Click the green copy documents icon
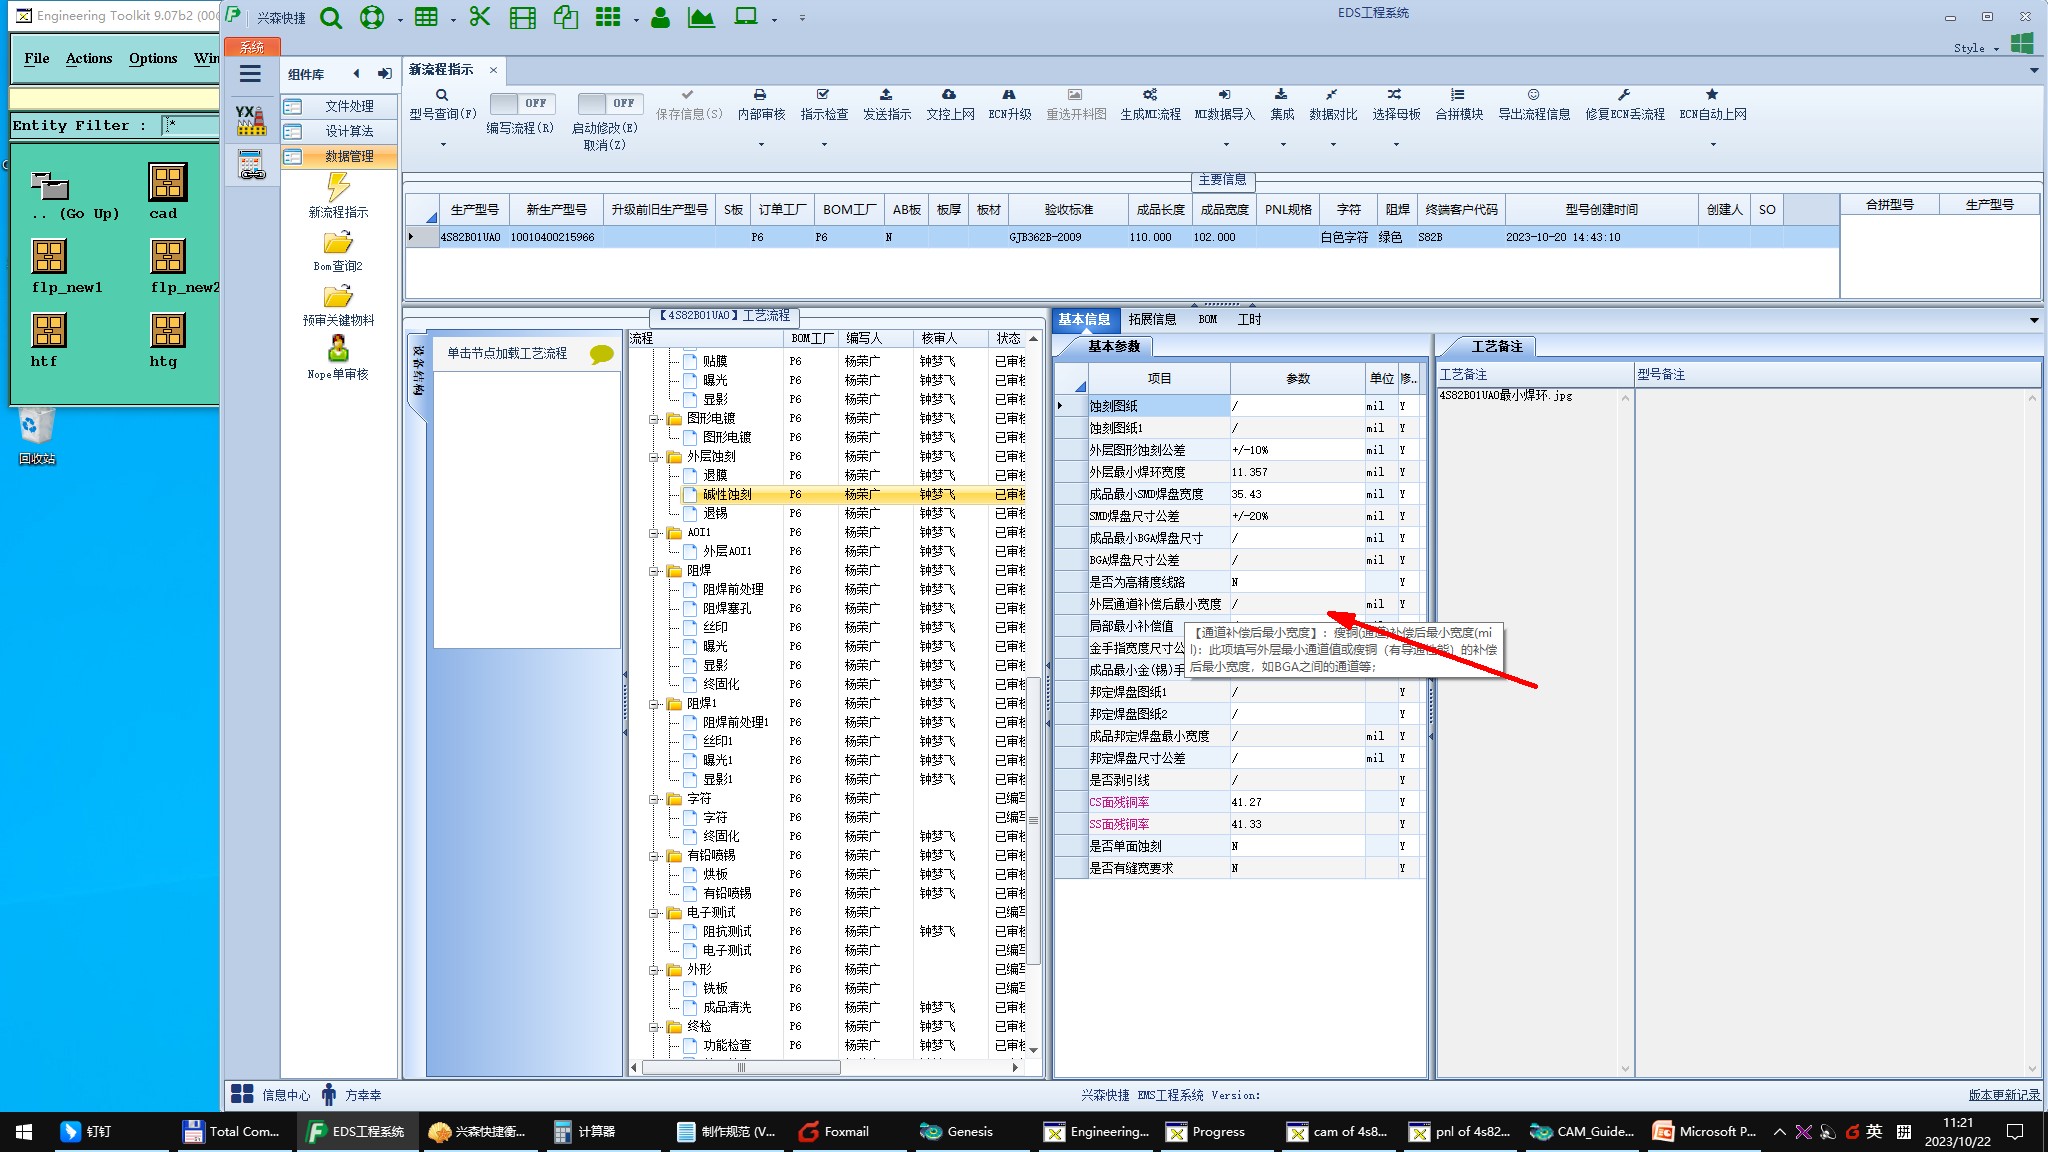Image resolution: width=2048 pixels, height=1152 pixels. click(566, 17)
